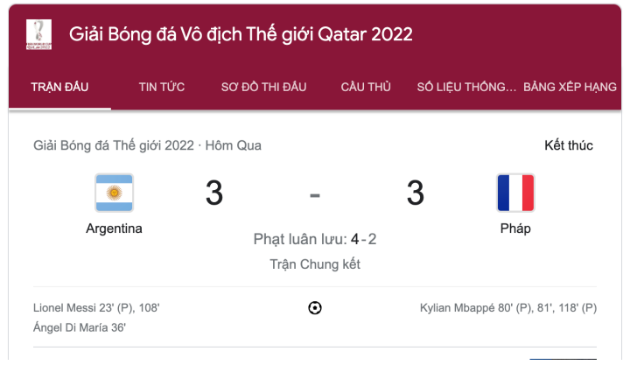Click Kylian Mbappé scorer line

(x=508, y=308)
